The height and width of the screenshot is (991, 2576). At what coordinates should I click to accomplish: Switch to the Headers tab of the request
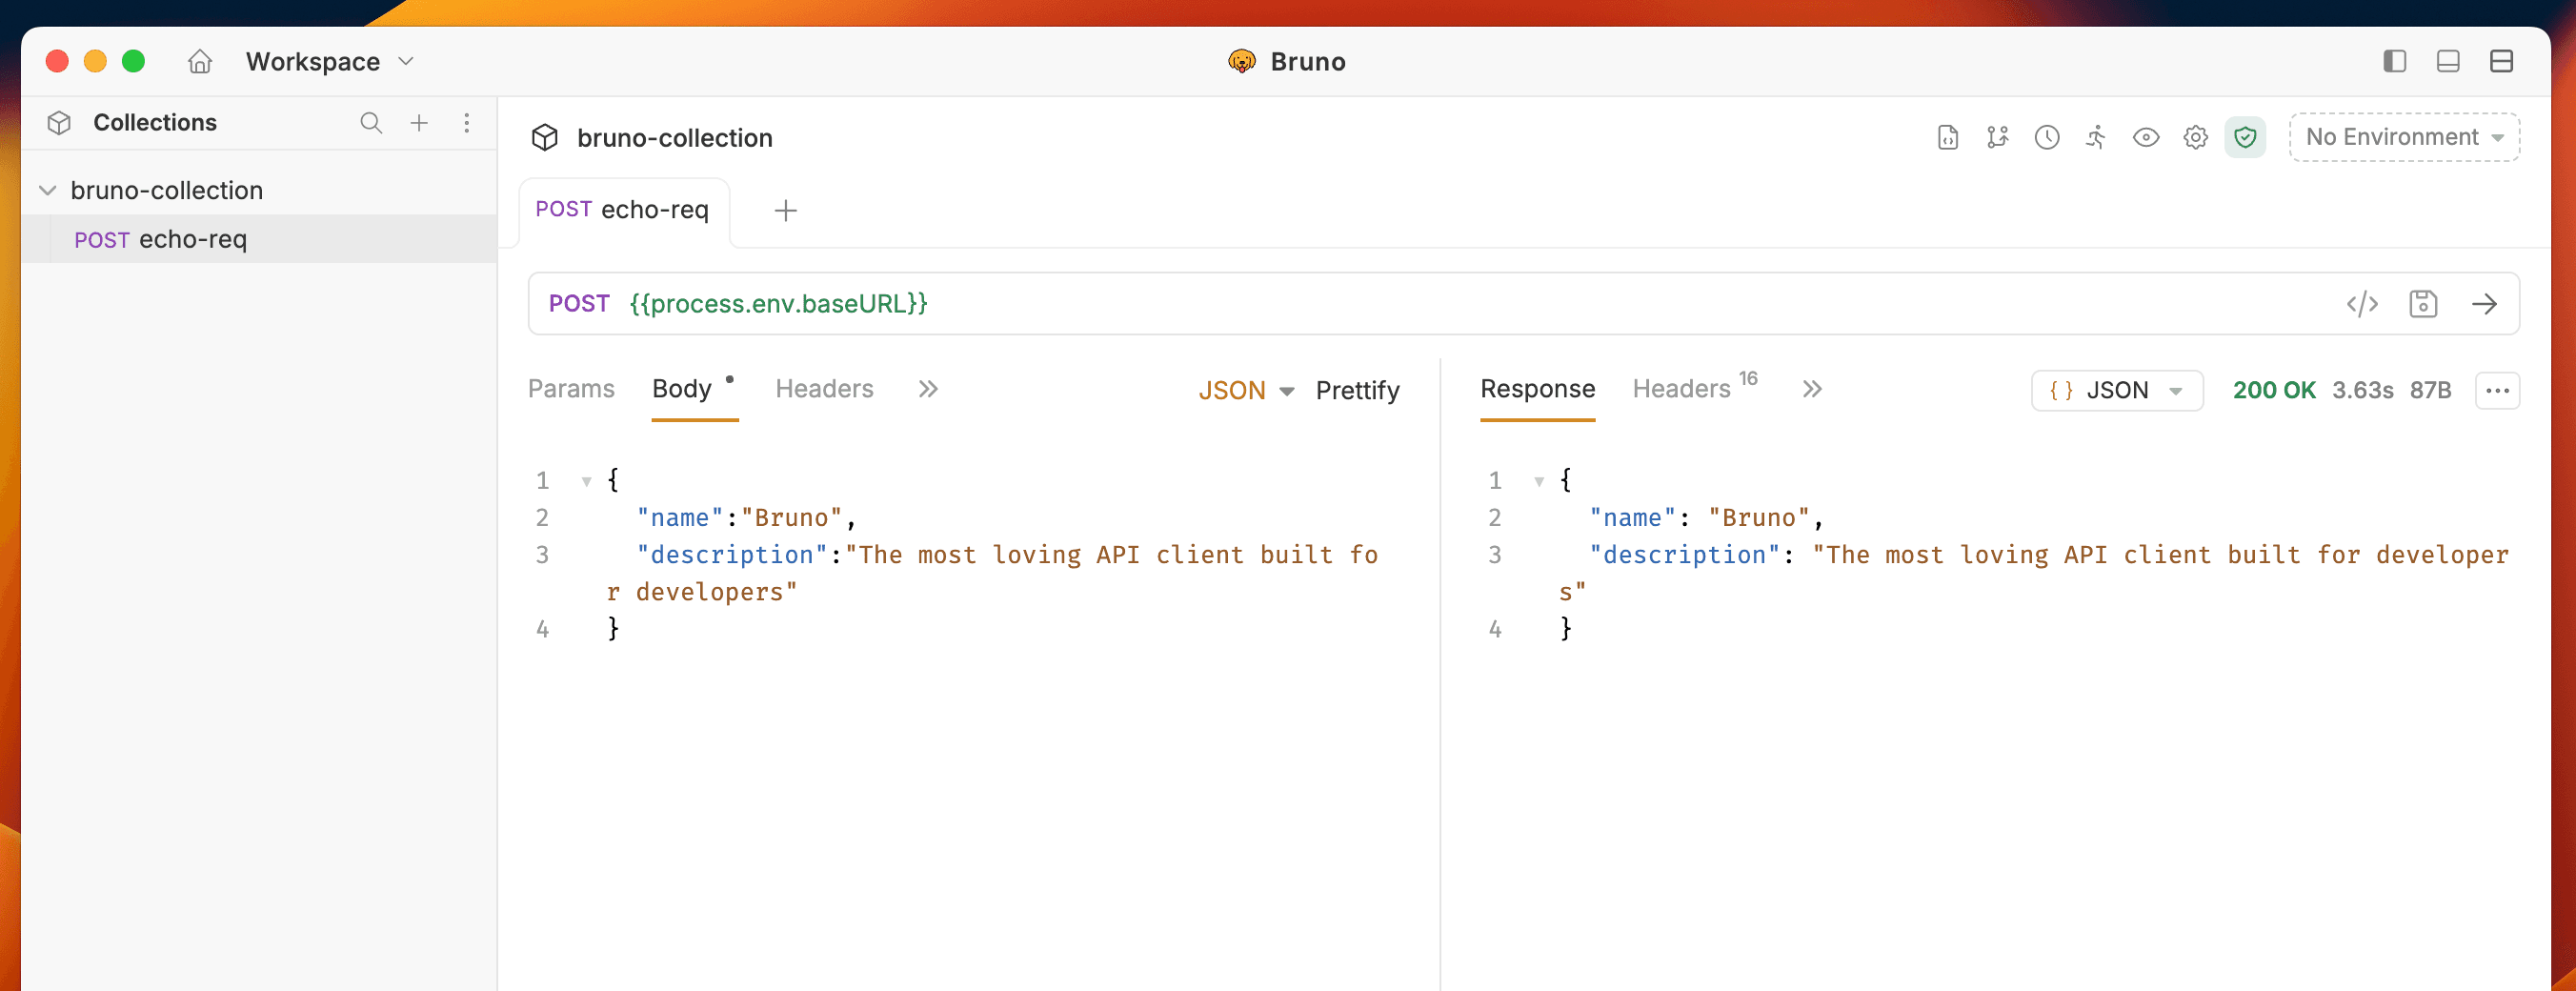tap(824, 389)
